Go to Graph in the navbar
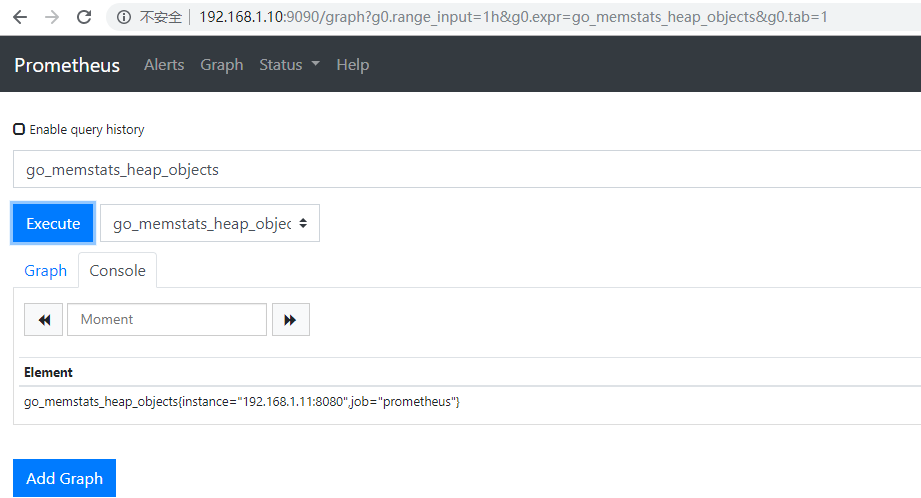Viewport: 921px width, 498px height. click(221, 65)
